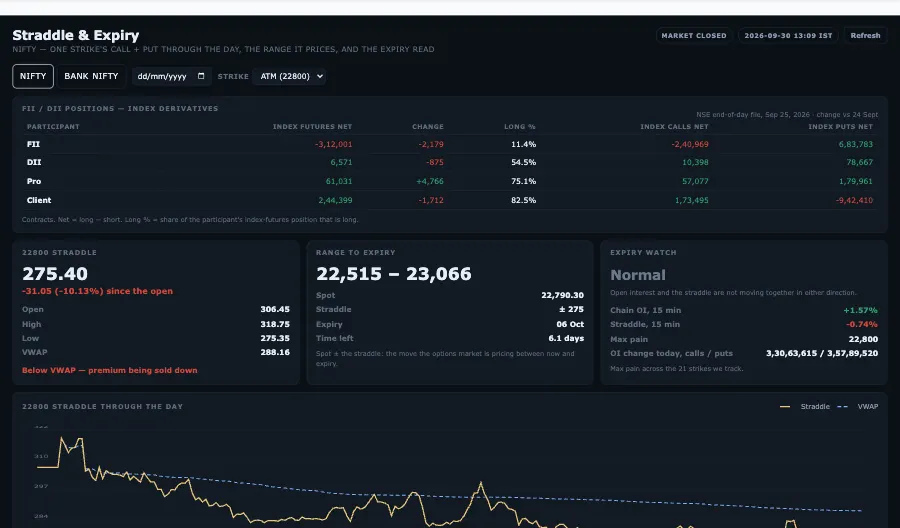Click the Spot value 22,790.30
Image resolution: width=900 pixels, height=528 pixels.
tap(562, 296)
